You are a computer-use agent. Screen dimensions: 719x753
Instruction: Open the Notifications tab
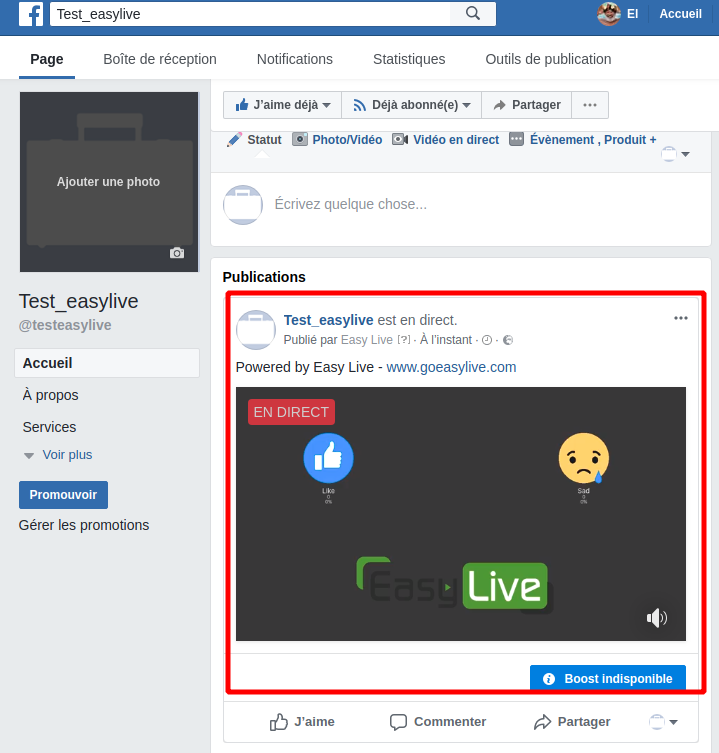(x=294, y=59)
